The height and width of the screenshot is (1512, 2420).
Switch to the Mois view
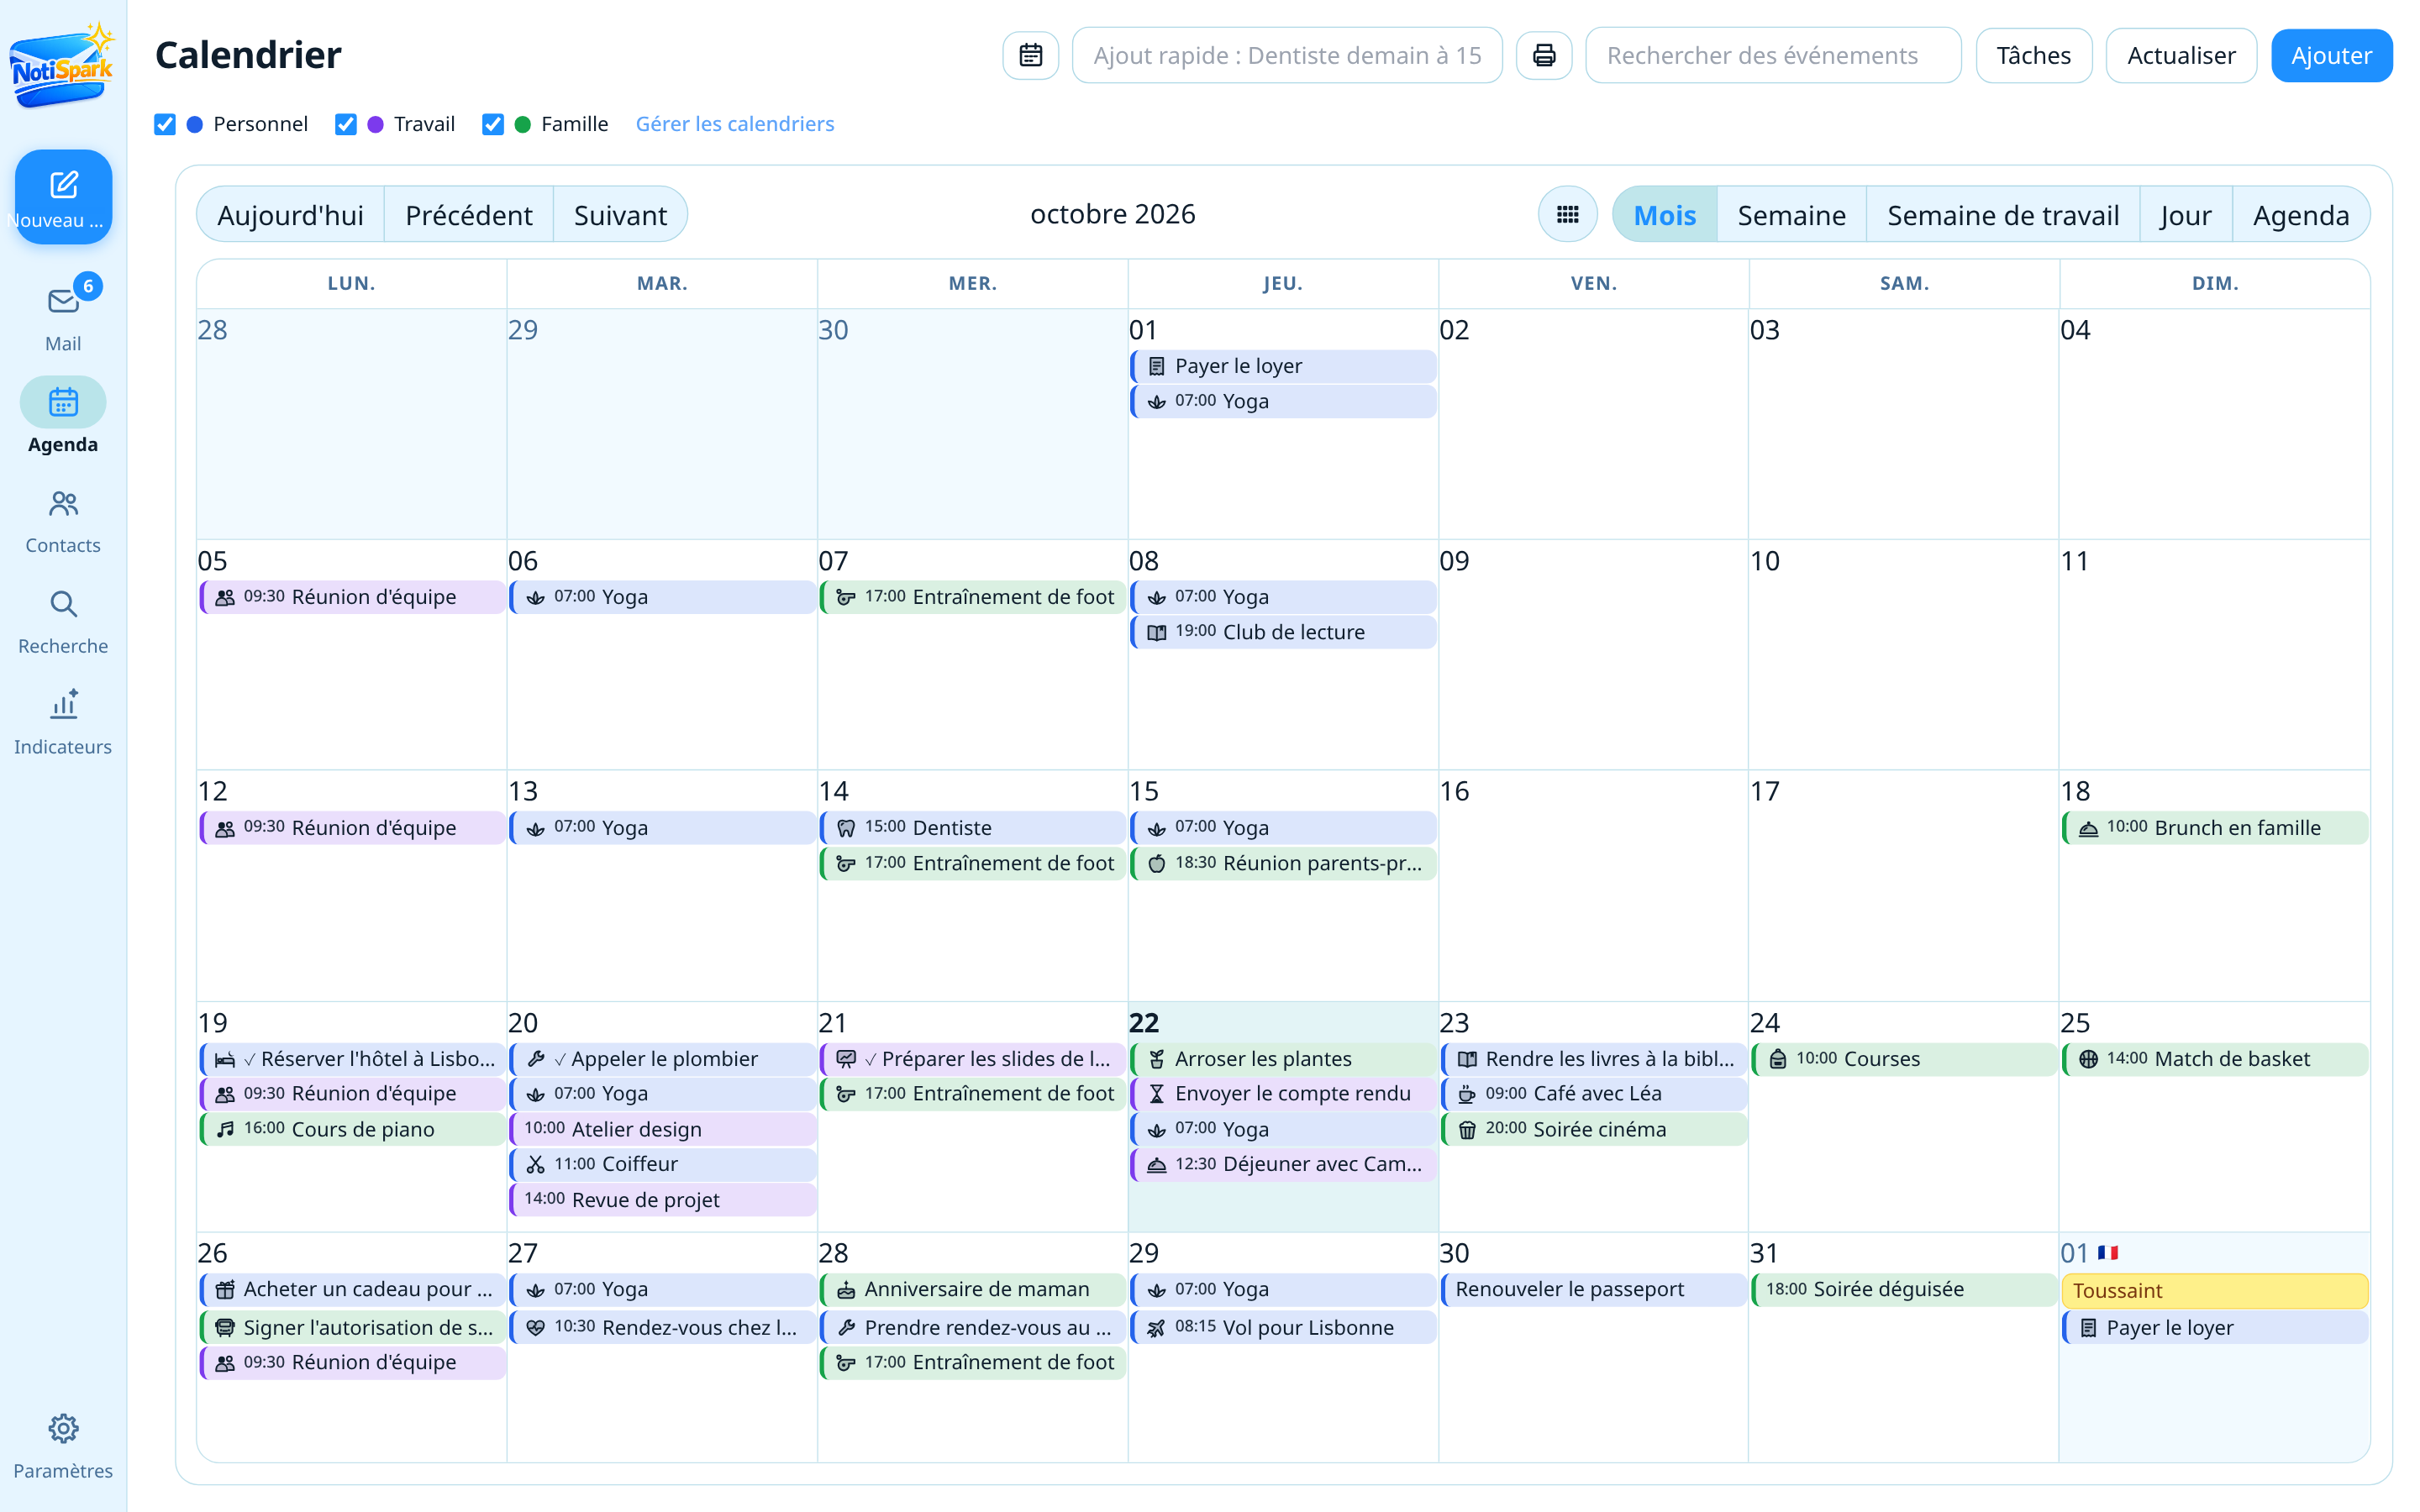coord(1664,214)
